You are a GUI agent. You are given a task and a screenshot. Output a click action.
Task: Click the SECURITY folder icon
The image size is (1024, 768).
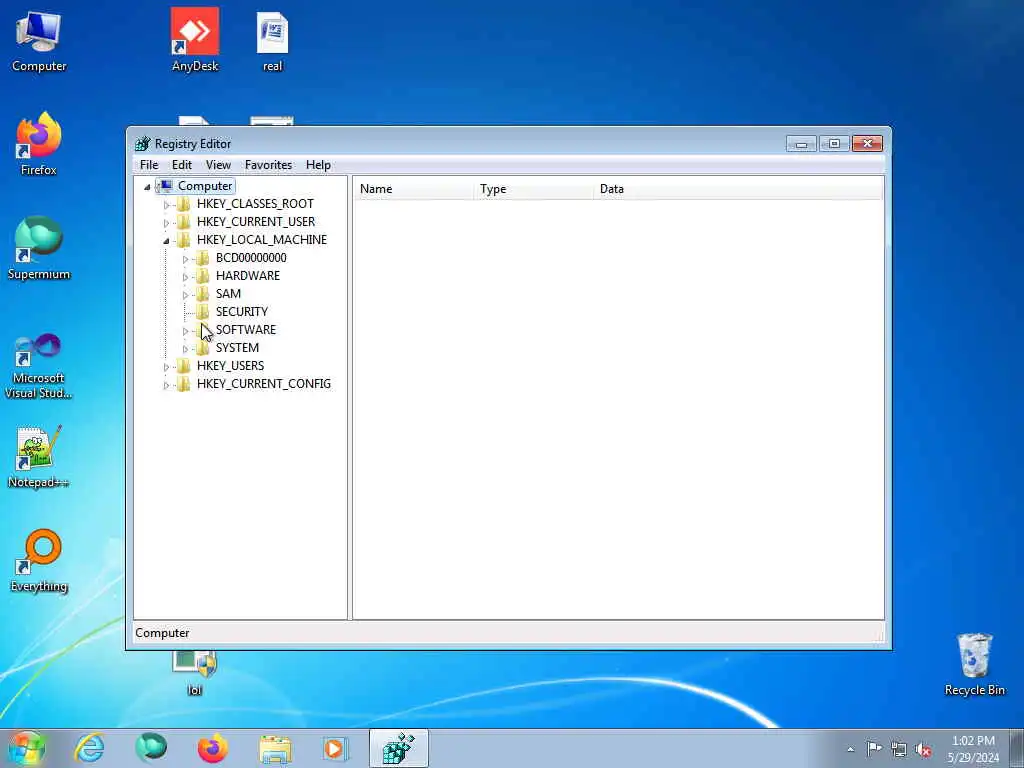coord(202,312)
